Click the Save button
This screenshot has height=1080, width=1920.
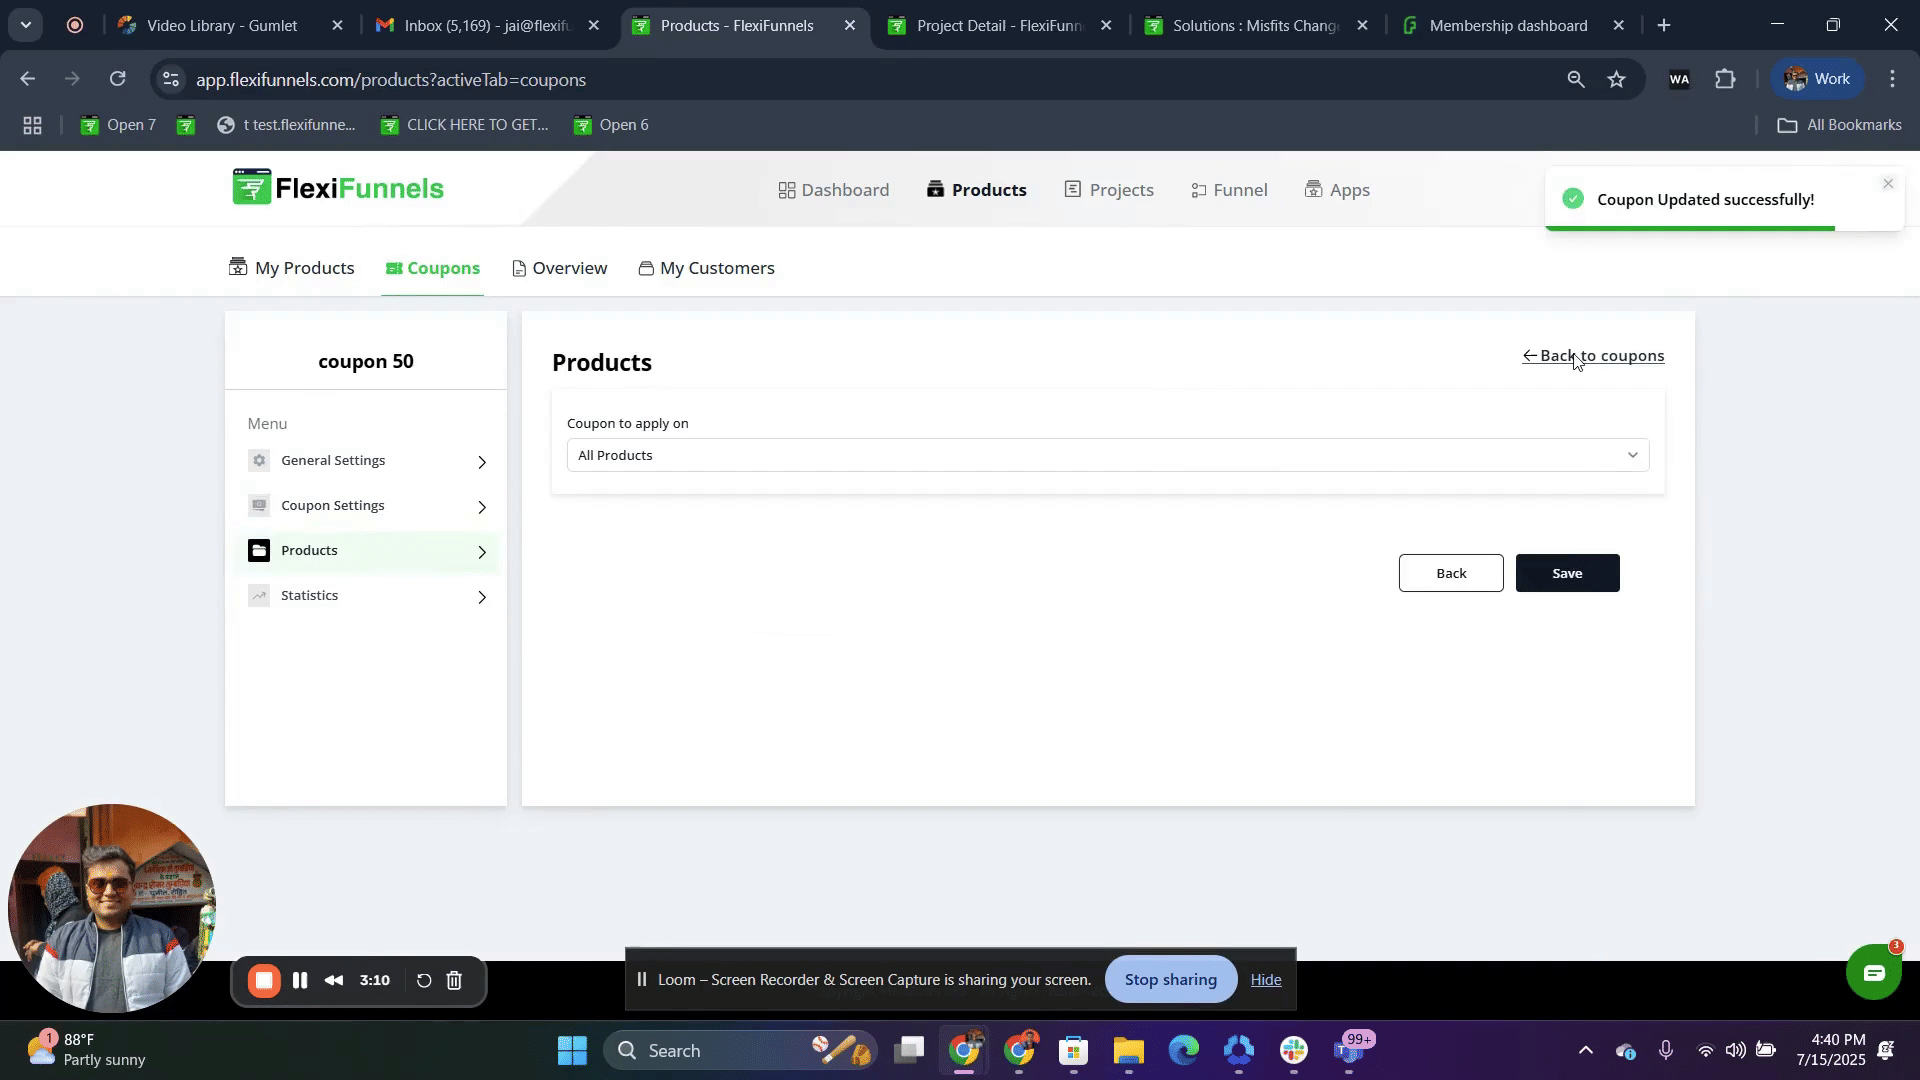click(x=1566, y=573)
